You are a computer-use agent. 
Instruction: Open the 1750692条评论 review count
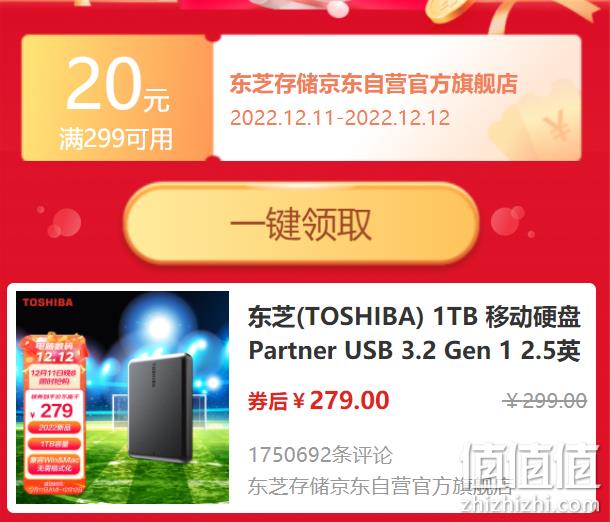click(320, 455)
